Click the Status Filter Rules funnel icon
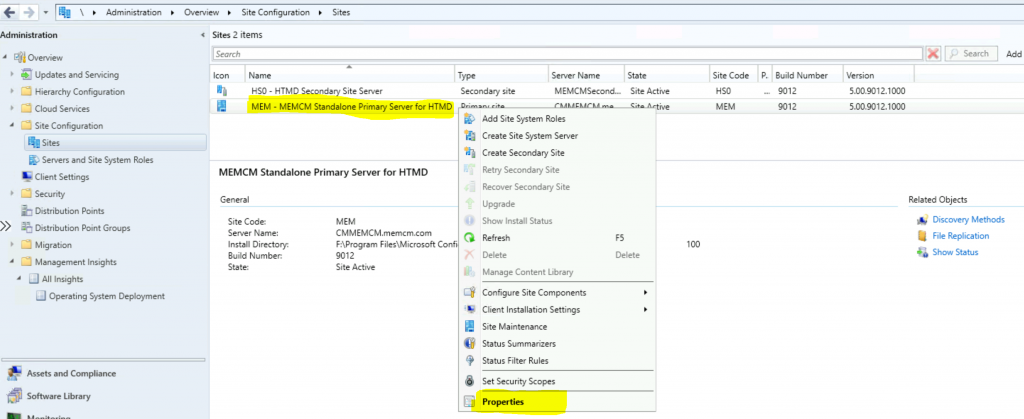1024x419 pixels. (x=469, y=360)
